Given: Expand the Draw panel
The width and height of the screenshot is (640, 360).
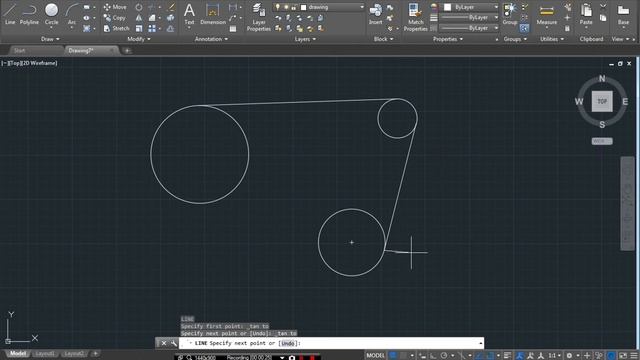Looking at the screenshot, I should tap(50, 39).
